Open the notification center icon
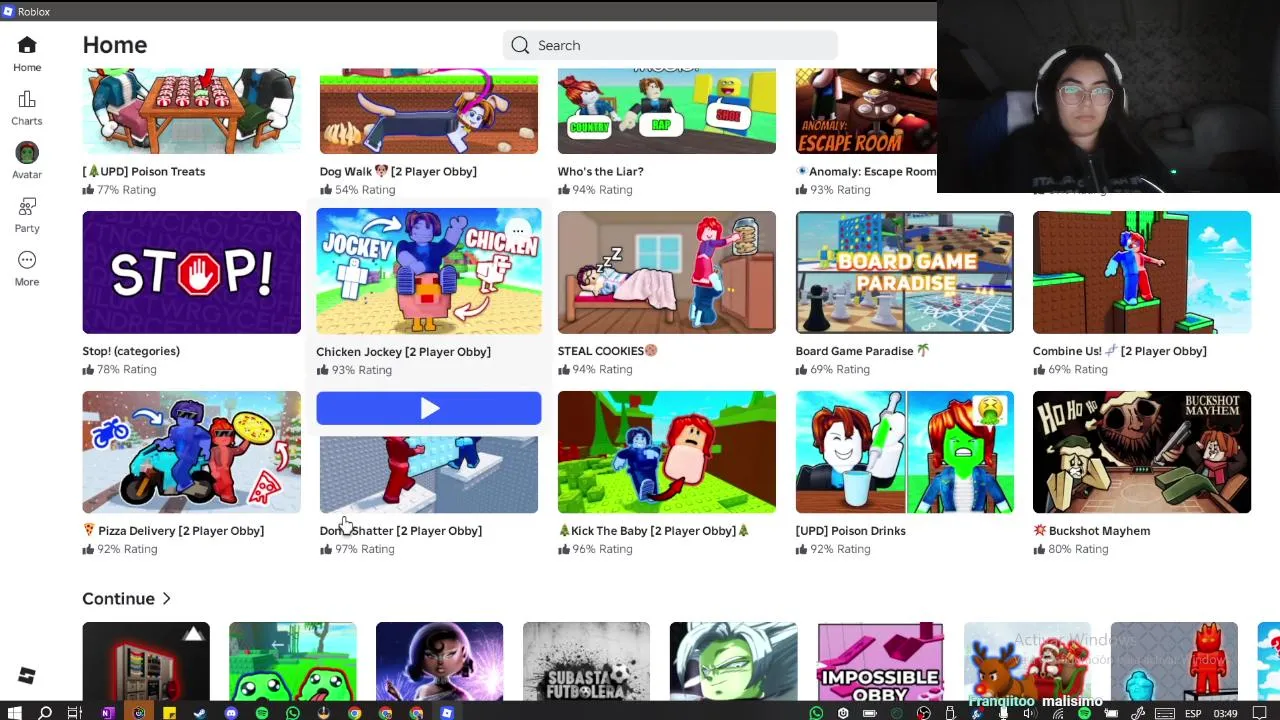The image size is (1280, 720). 1259,713
